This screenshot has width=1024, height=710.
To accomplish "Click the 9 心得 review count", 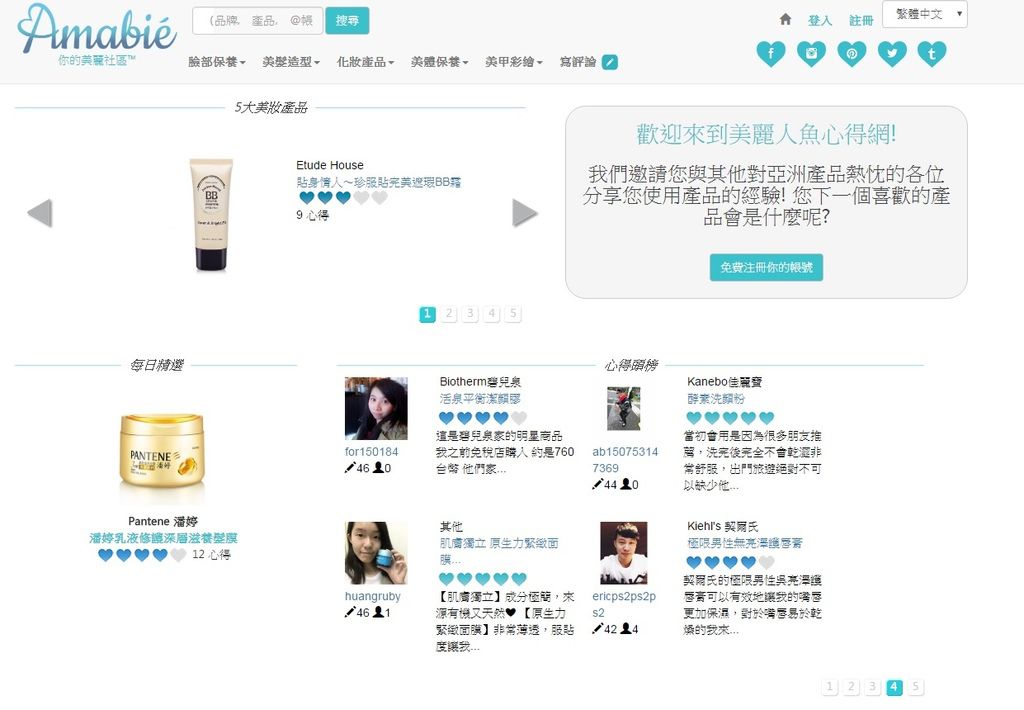I will pyautogui.click(x=312, y=215).
